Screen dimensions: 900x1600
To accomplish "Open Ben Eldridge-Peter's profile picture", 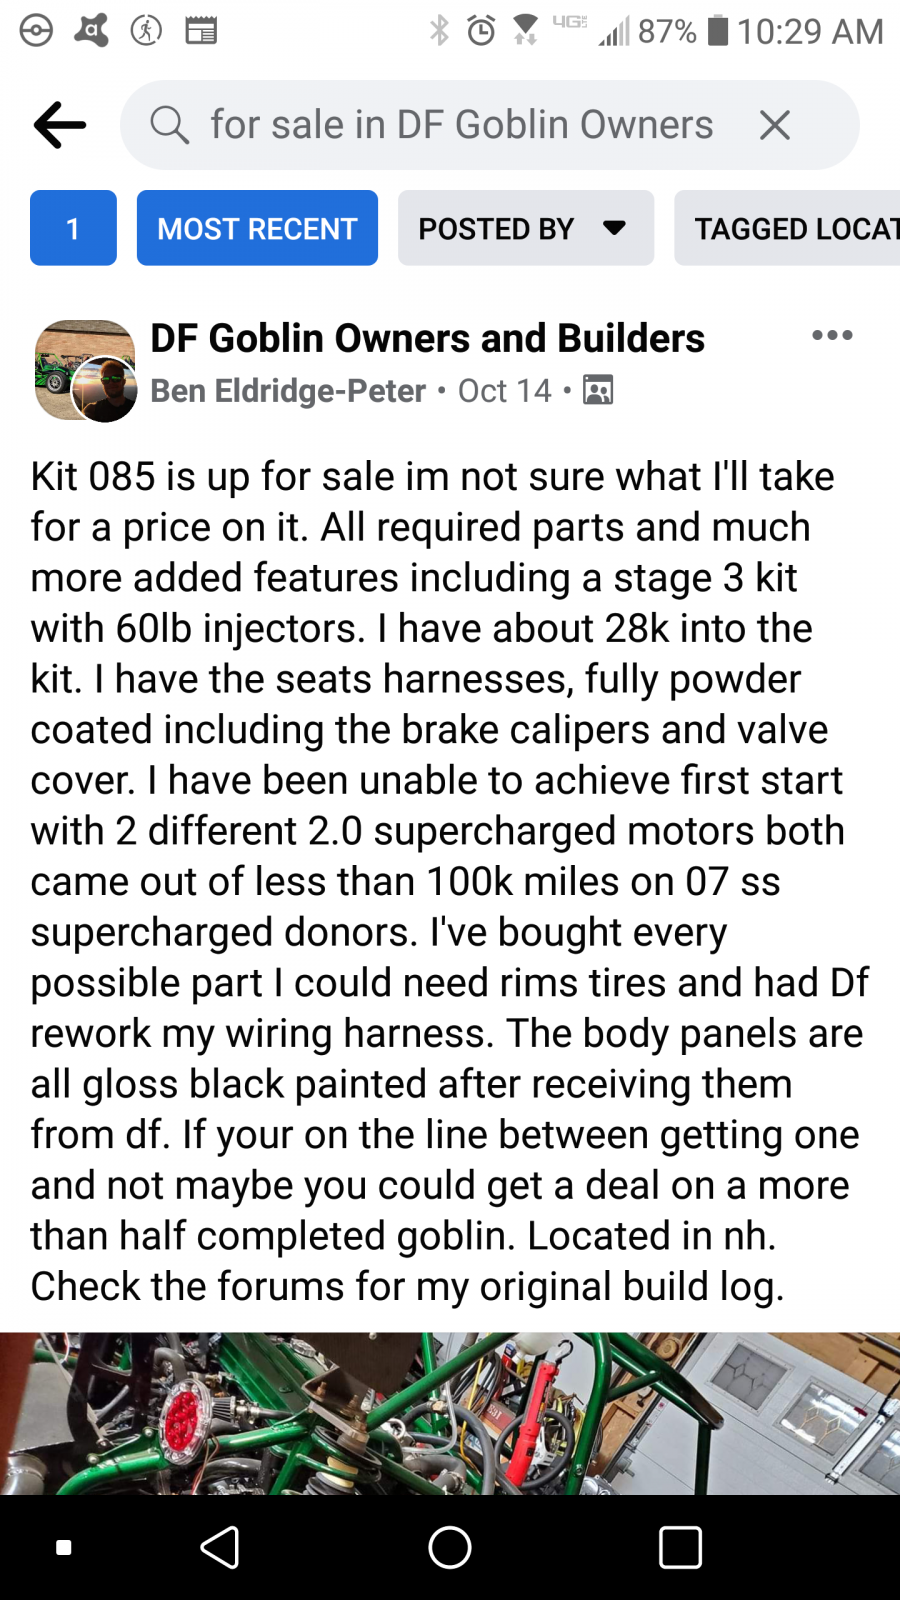I will [104, 389].
